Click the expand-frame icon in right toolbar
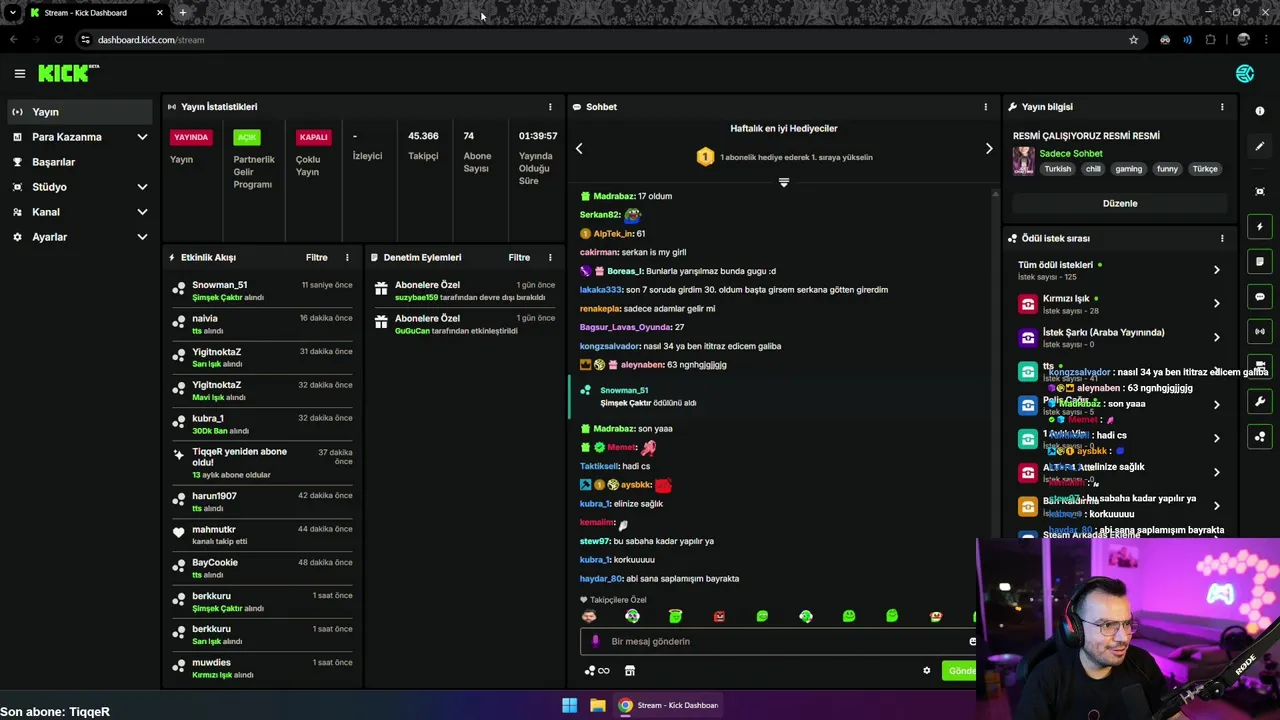This screenshot has height=720, width=1280. [x=1260, y=191]
